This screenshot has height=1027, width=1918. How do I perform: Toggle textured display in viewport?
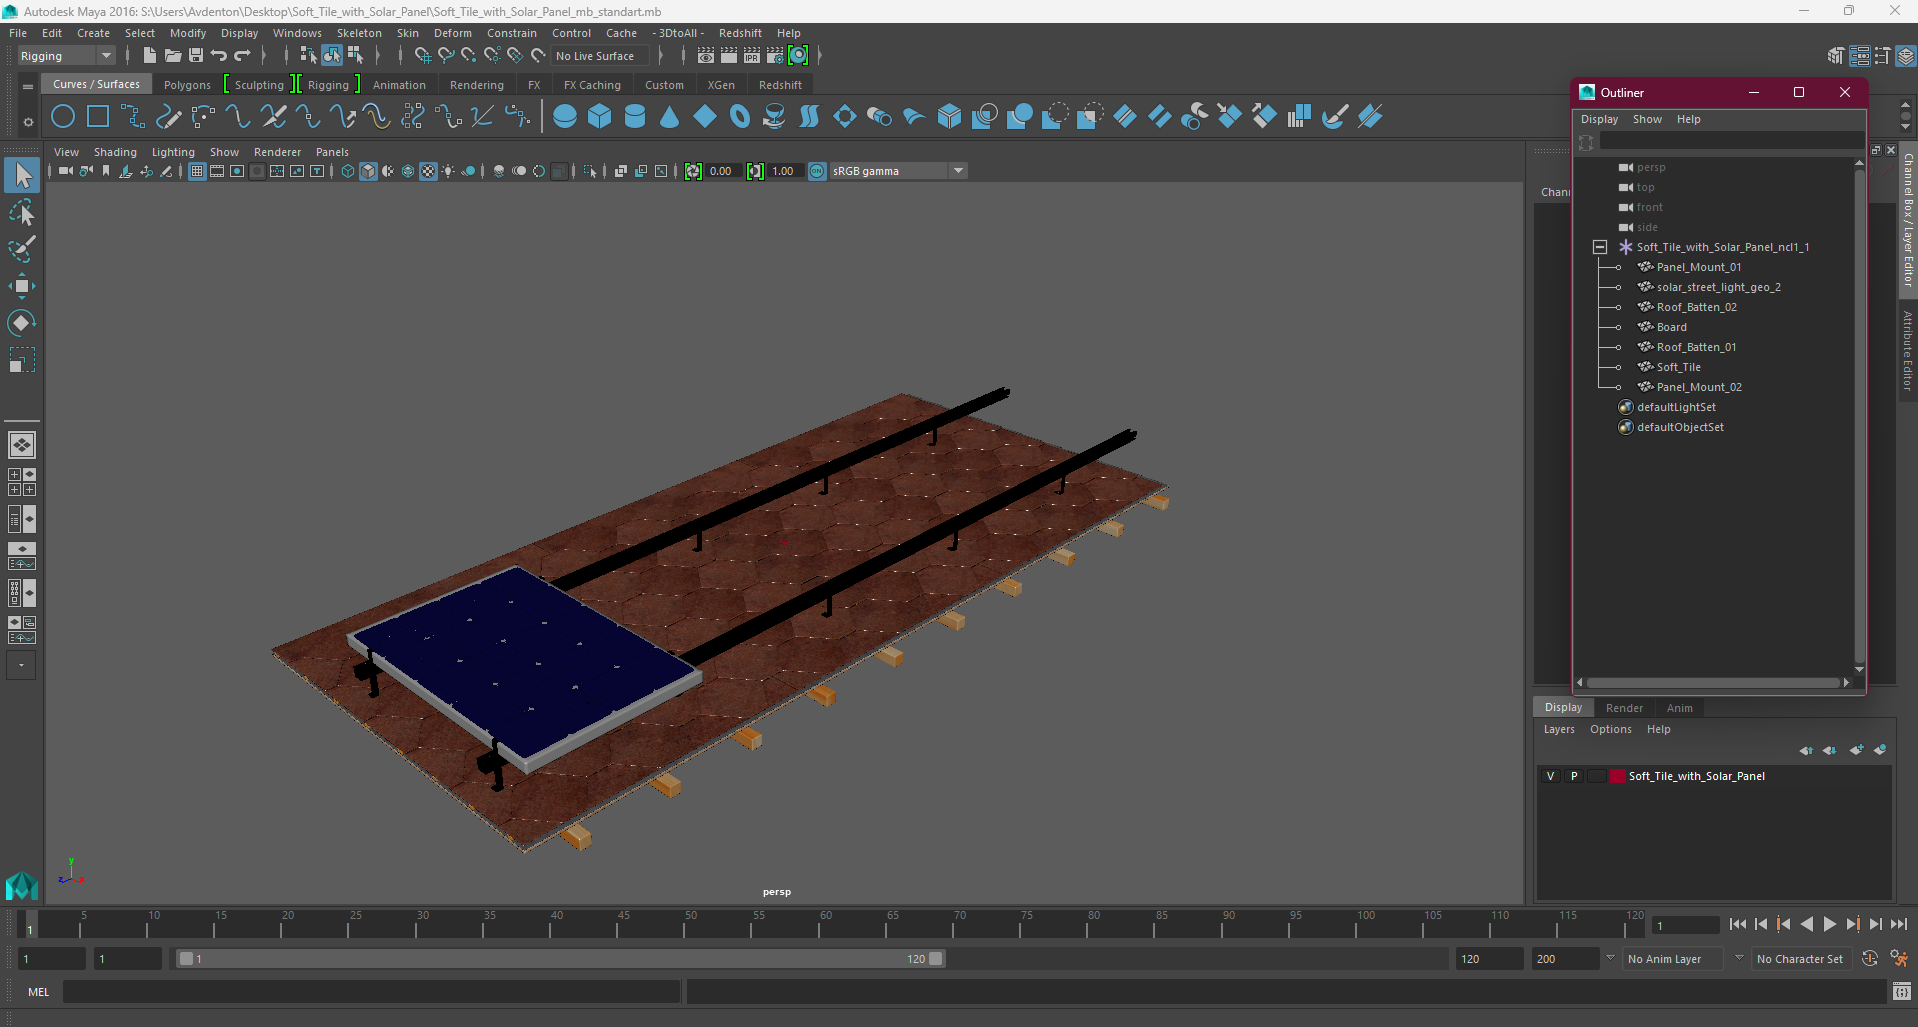428,171
